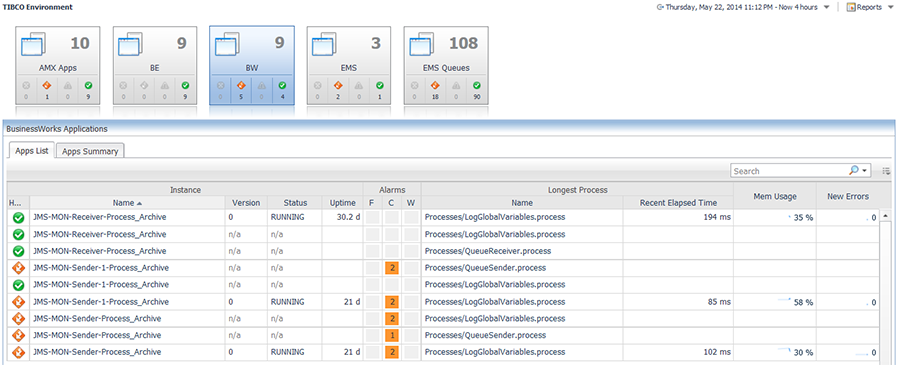Click the 30.2 d uptime value
900x365 pixels.
pyautogui.click(x=347, y=218)
